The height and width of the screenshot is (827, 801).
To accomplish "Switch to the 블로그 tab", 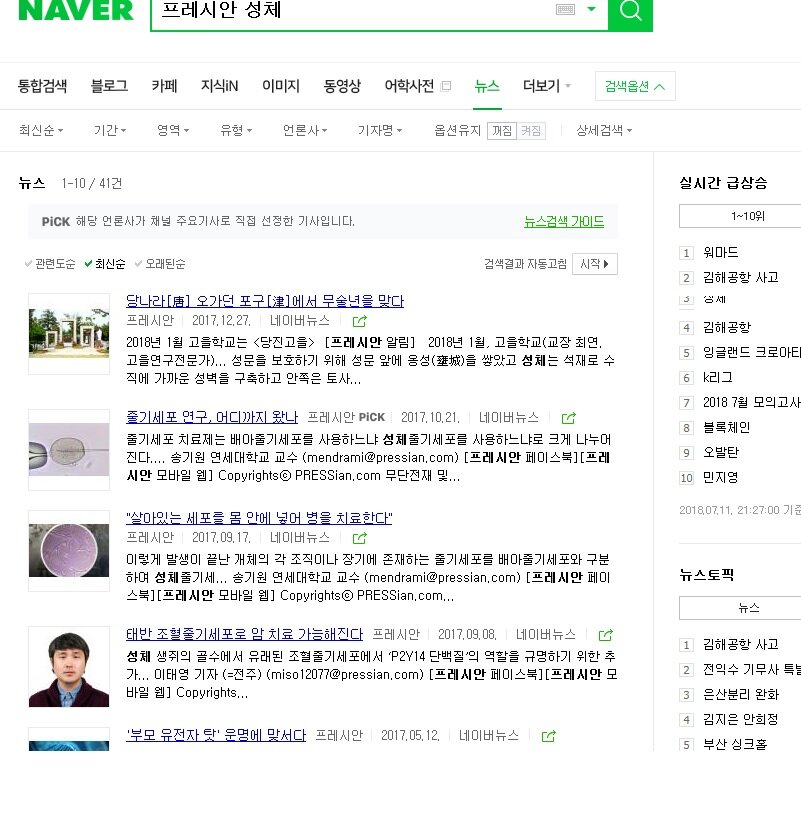I will pyautogui.click(x=109, y=86).
